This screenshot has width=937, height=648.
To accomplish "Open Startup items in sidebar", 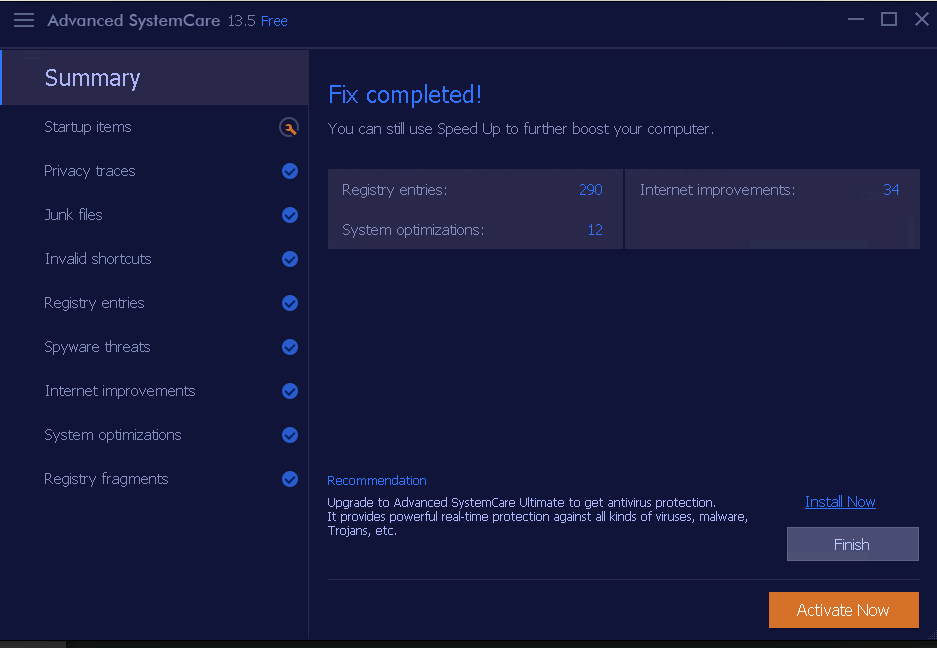I will coord(88,127).
